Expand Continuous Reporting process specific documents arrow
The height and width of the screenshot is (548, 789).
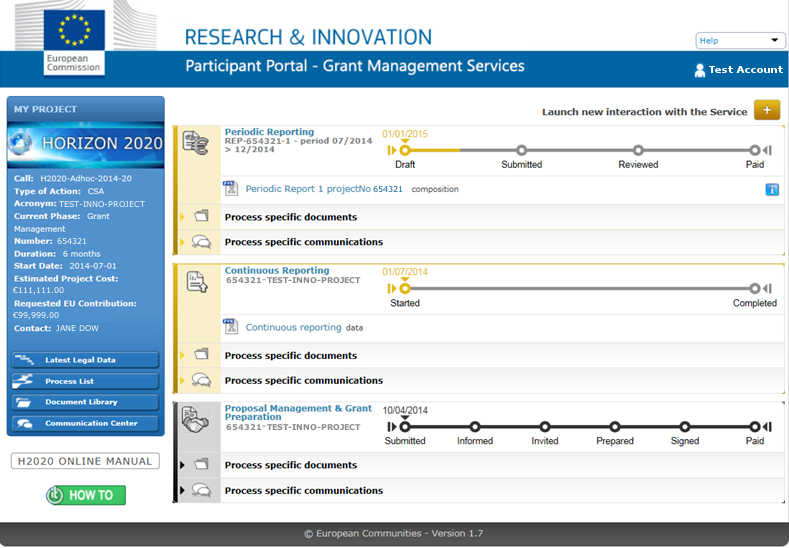182,355
